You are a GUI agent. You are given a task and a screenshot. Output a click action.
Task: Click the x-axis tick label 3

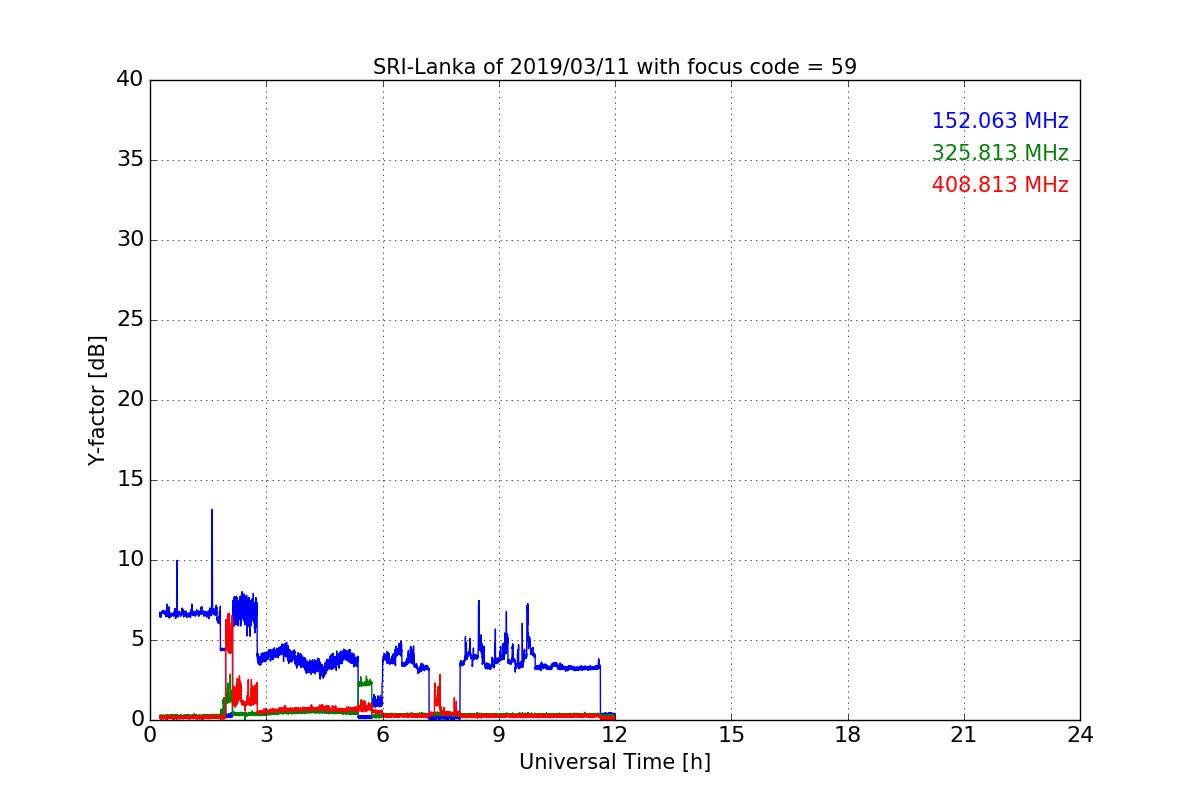tap(266, 734)
